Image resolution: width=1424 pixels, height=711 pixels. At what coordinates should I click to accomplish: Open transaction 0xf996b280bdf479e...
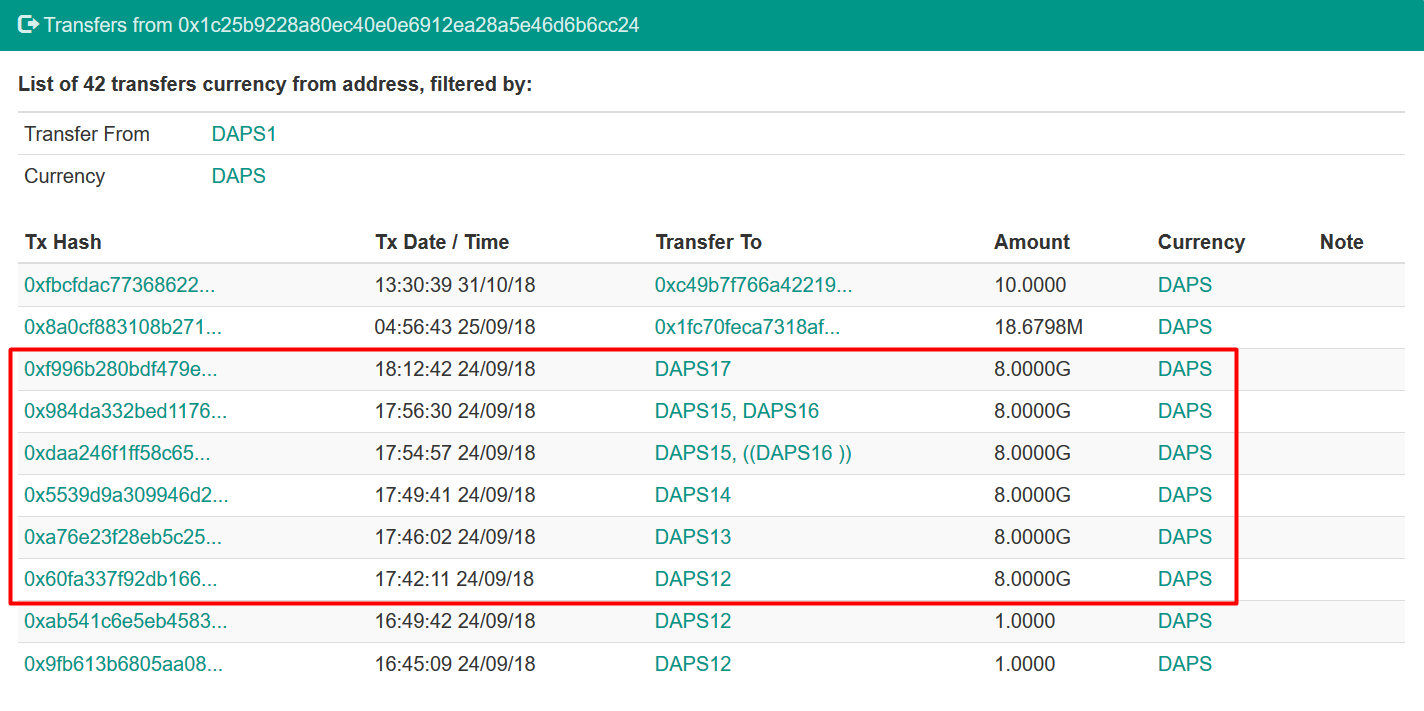click(x=121, y=369)
